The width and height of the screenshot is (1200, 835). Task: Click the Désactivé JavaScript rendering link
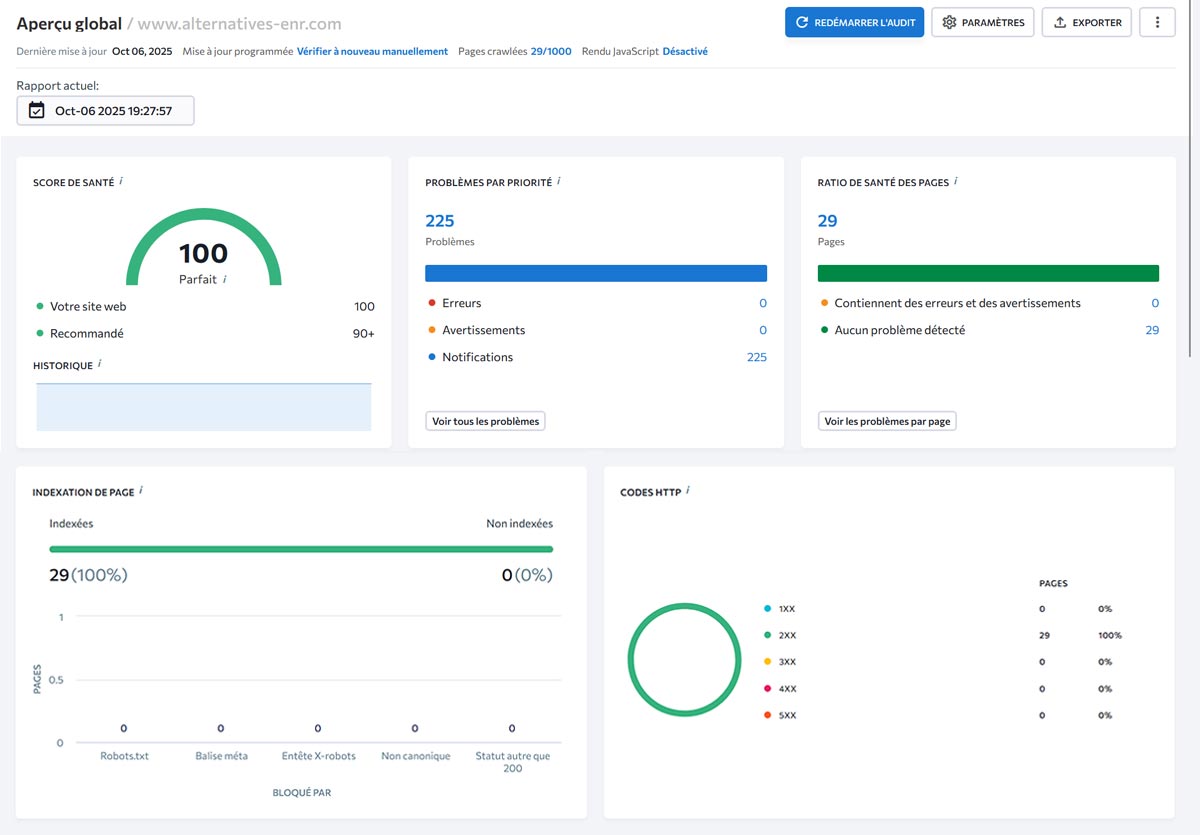pyautogui.click(x=685, y=51)
